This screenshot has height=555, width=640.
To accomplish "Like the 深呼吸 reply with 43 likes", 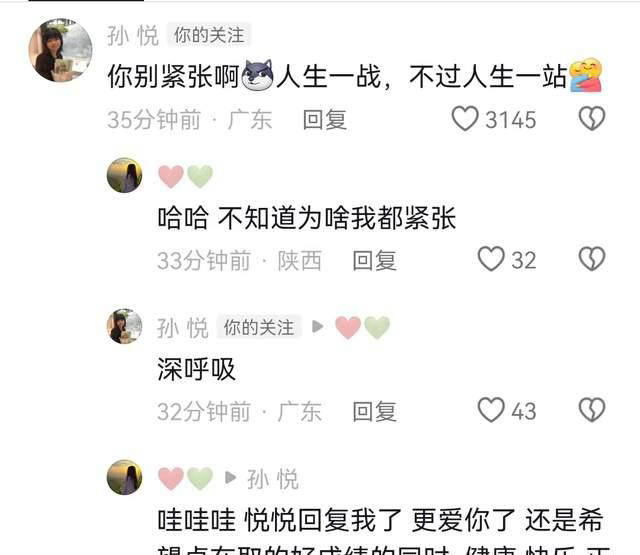I will pyautogui.click(x=491, y=410).
